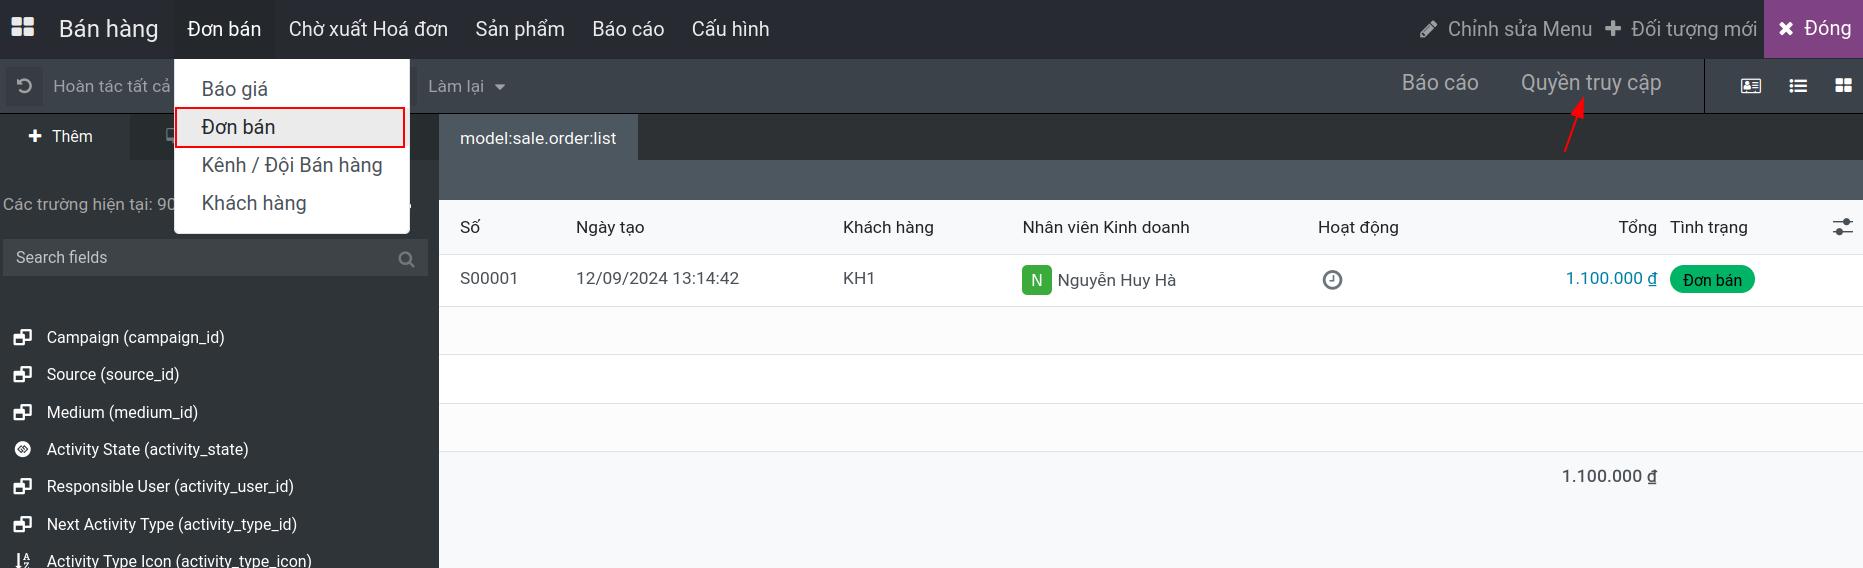Select Activity Type Icon field icon
1863x568 pixels.
pyautogui.click(x=22, y=561)
